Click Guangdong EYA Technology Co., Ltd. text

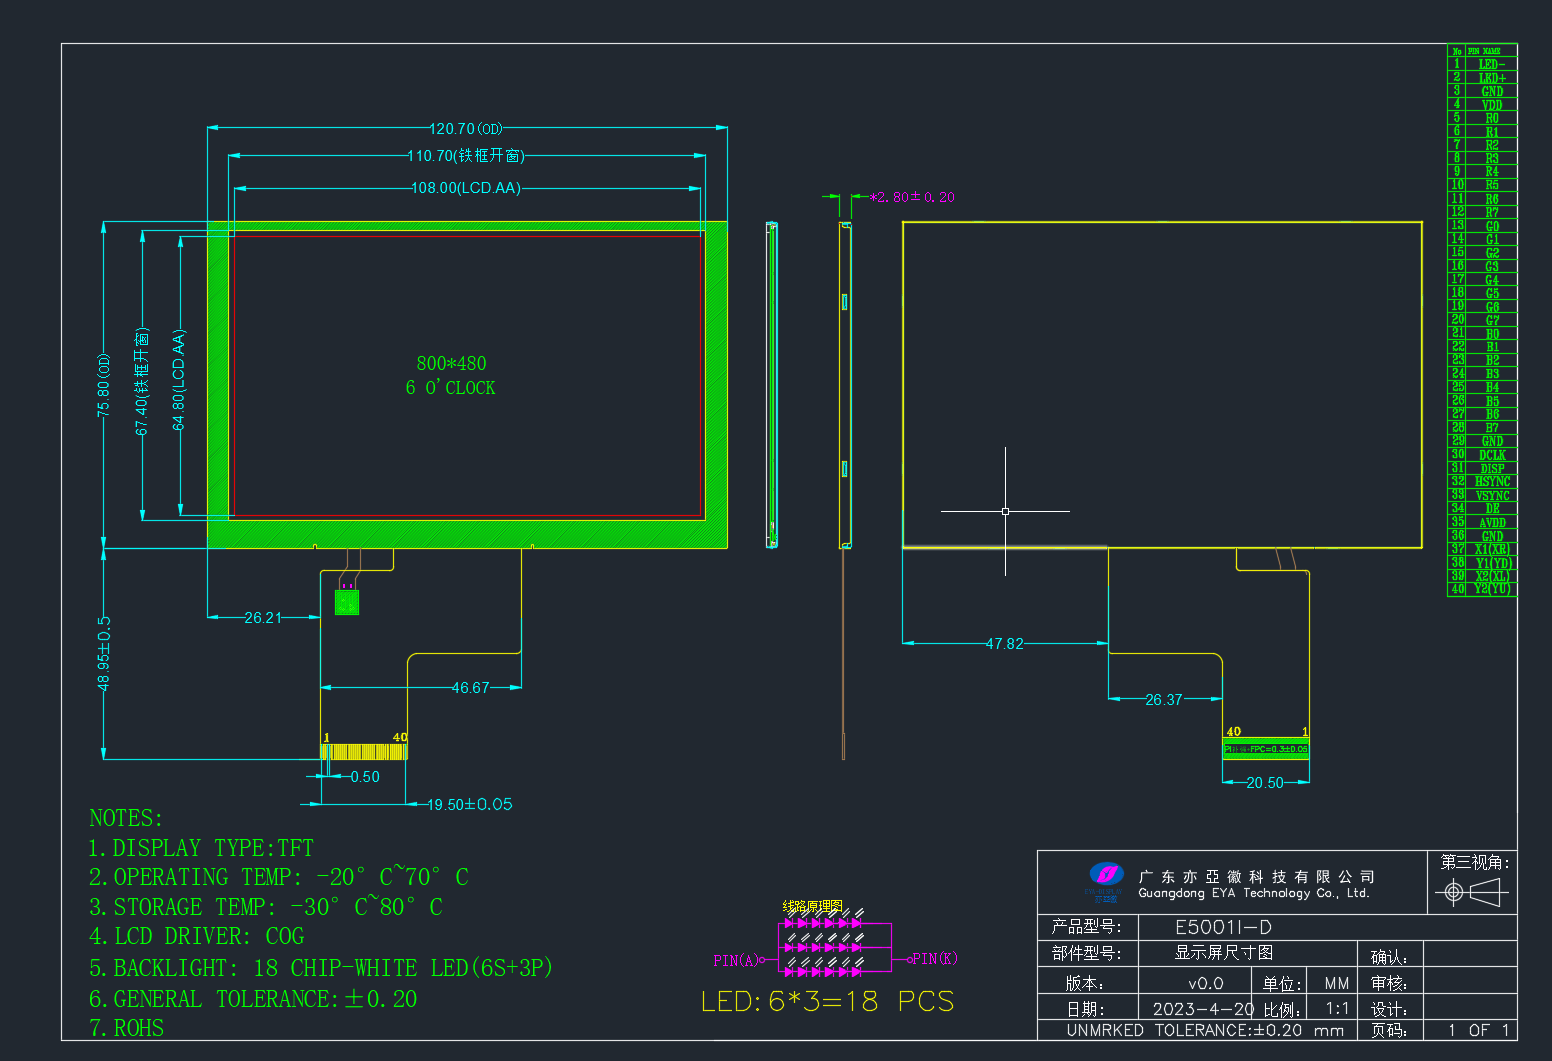[1254, 893]
